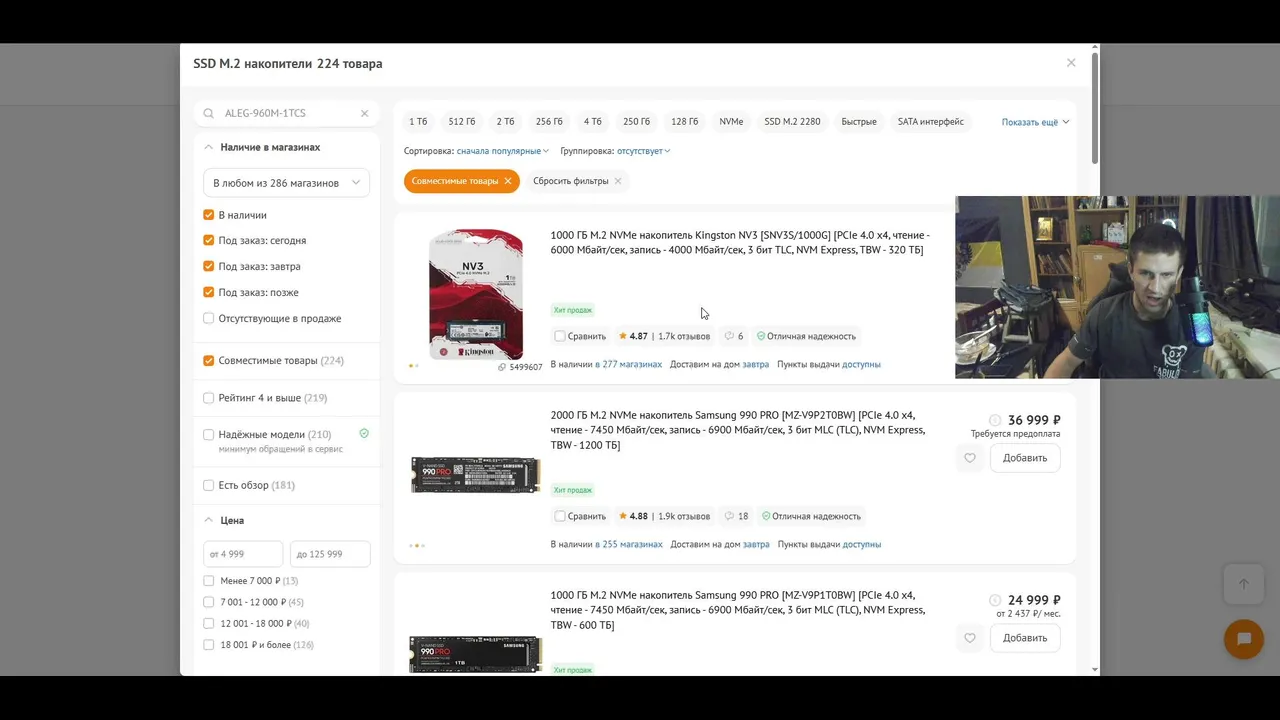Select the 512 Гб quick filter chip
1280x720 pixels.
tap(462, 122)
